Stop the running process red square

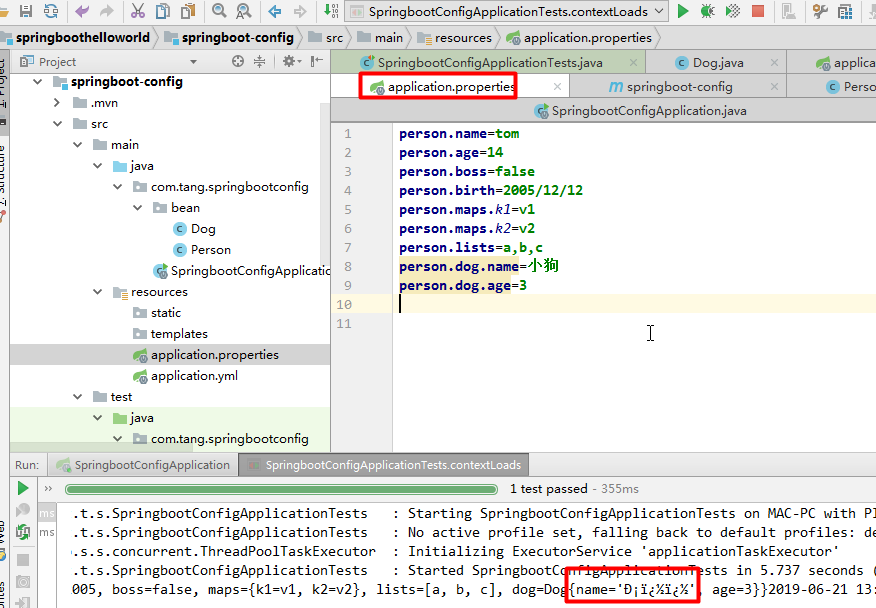758,11
